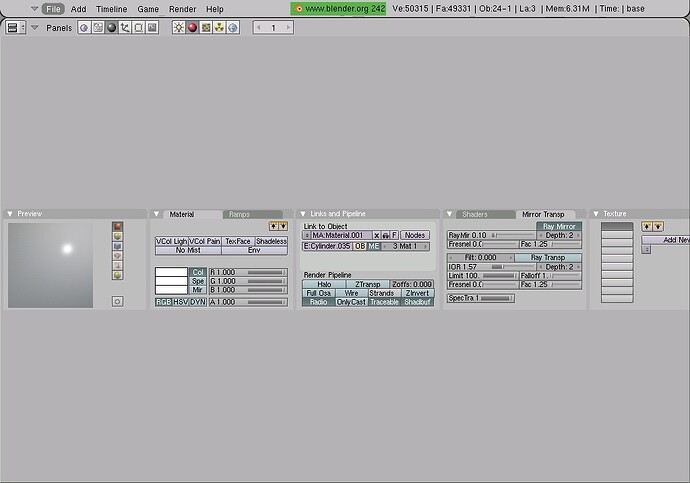Select the top texture channel slot
The height and width of the screenshot is (483, 690).
point(617,226)
